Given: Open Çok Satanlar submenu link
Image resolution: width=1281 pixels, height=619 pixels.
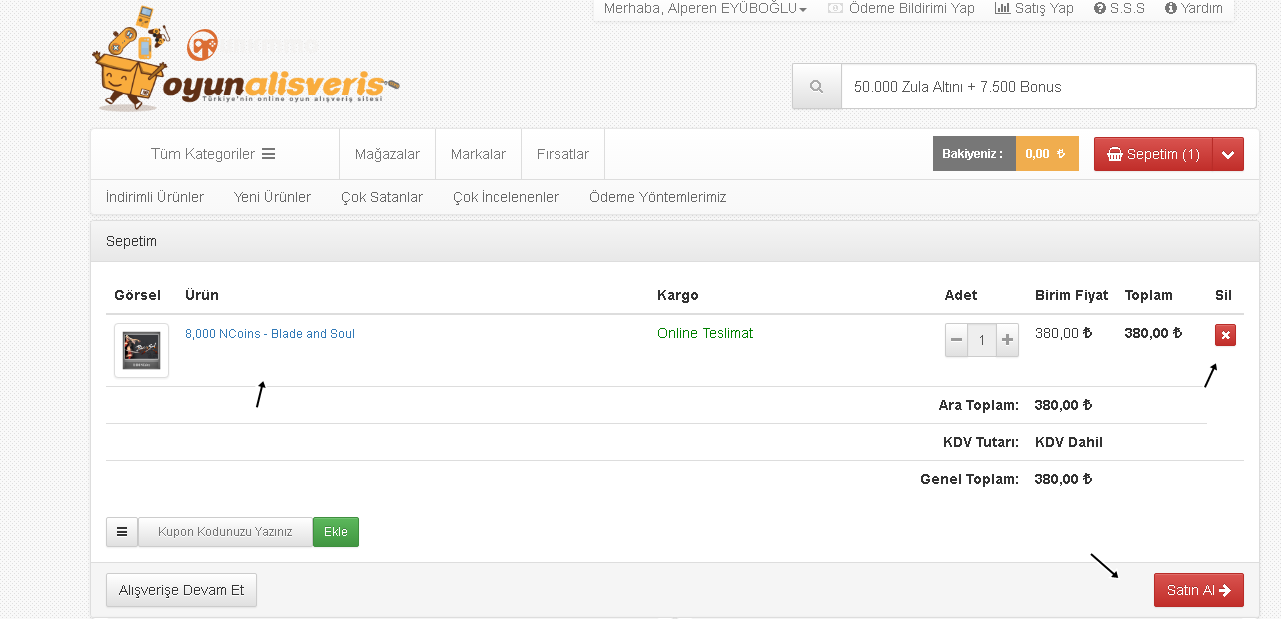Looking at the screenshot, I should coord(382,197).
